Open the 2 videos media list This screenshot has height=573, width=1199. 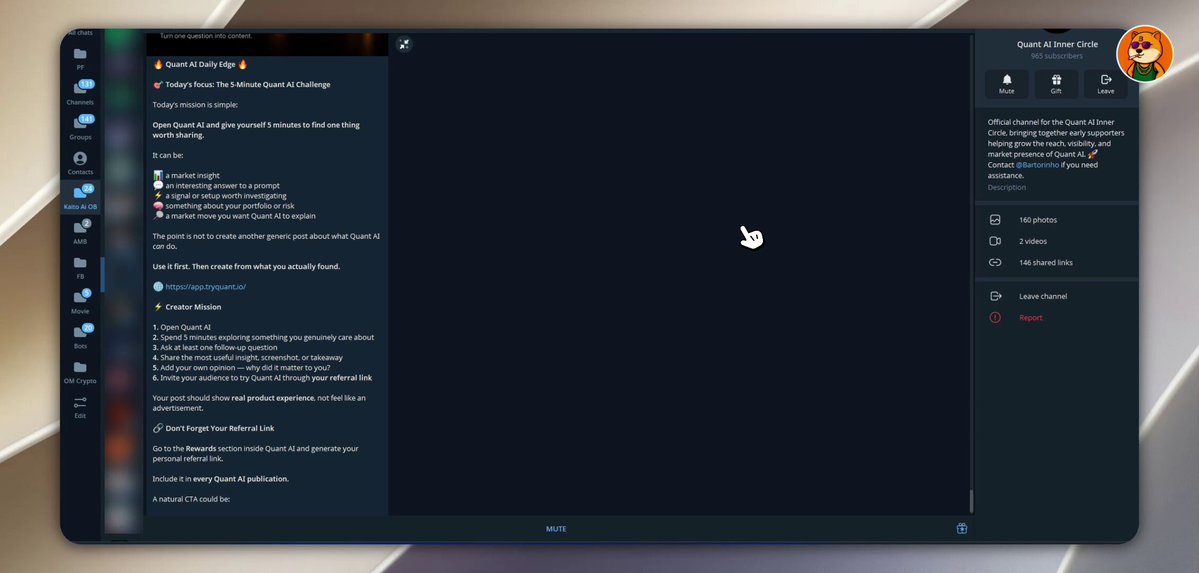(1056, 241)
